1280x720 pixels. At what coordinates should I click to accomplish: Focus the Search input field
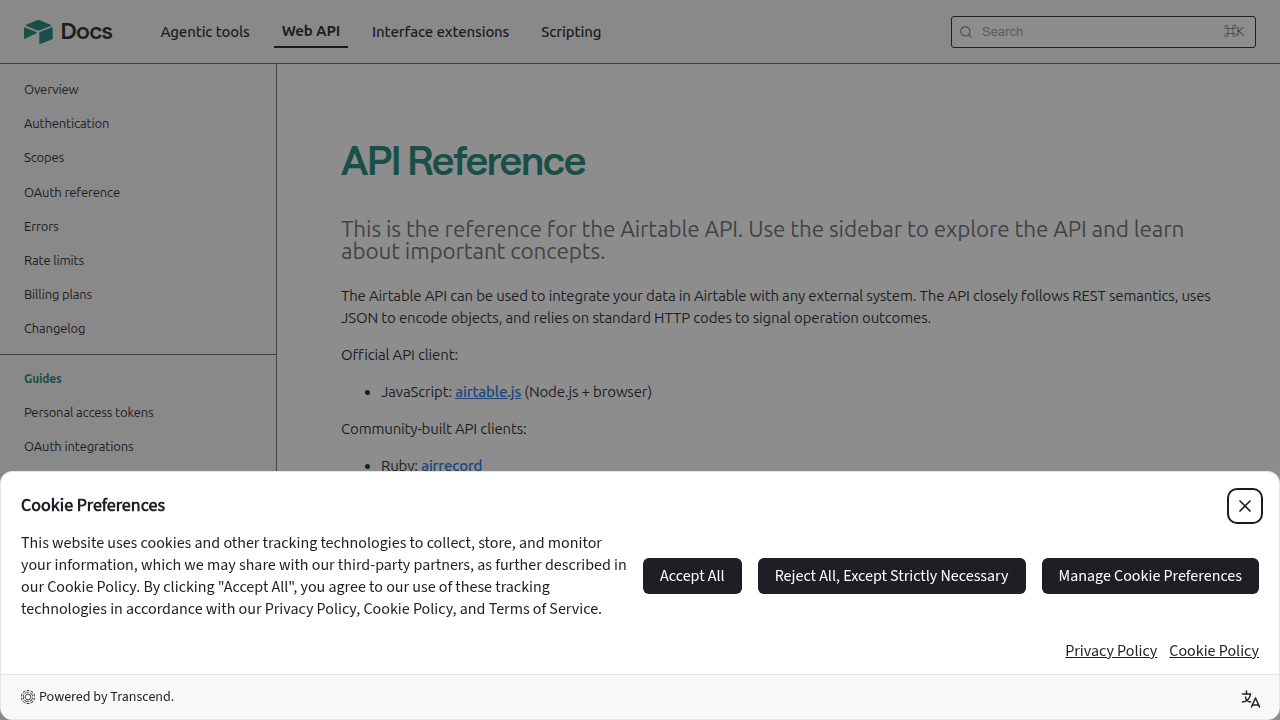(x=1103, y=32)
